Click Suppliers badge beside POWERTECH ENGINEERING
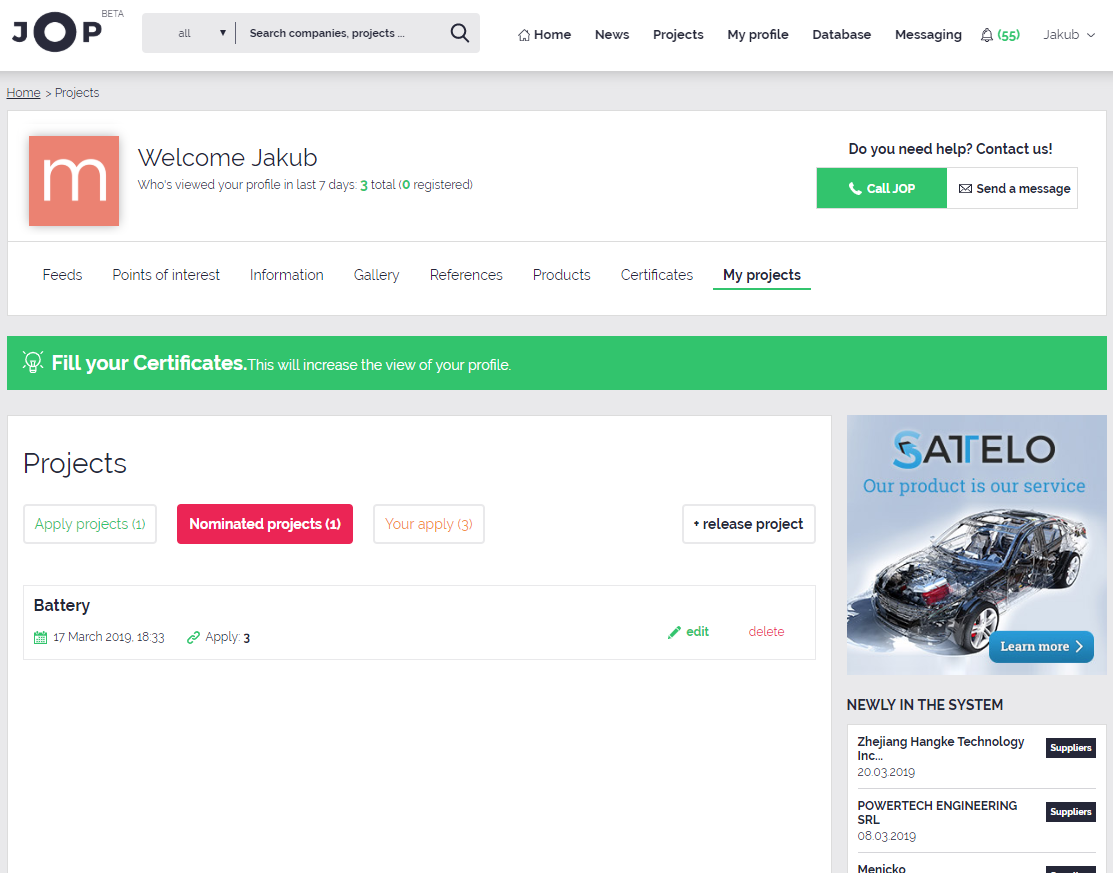 (1070, 812)
